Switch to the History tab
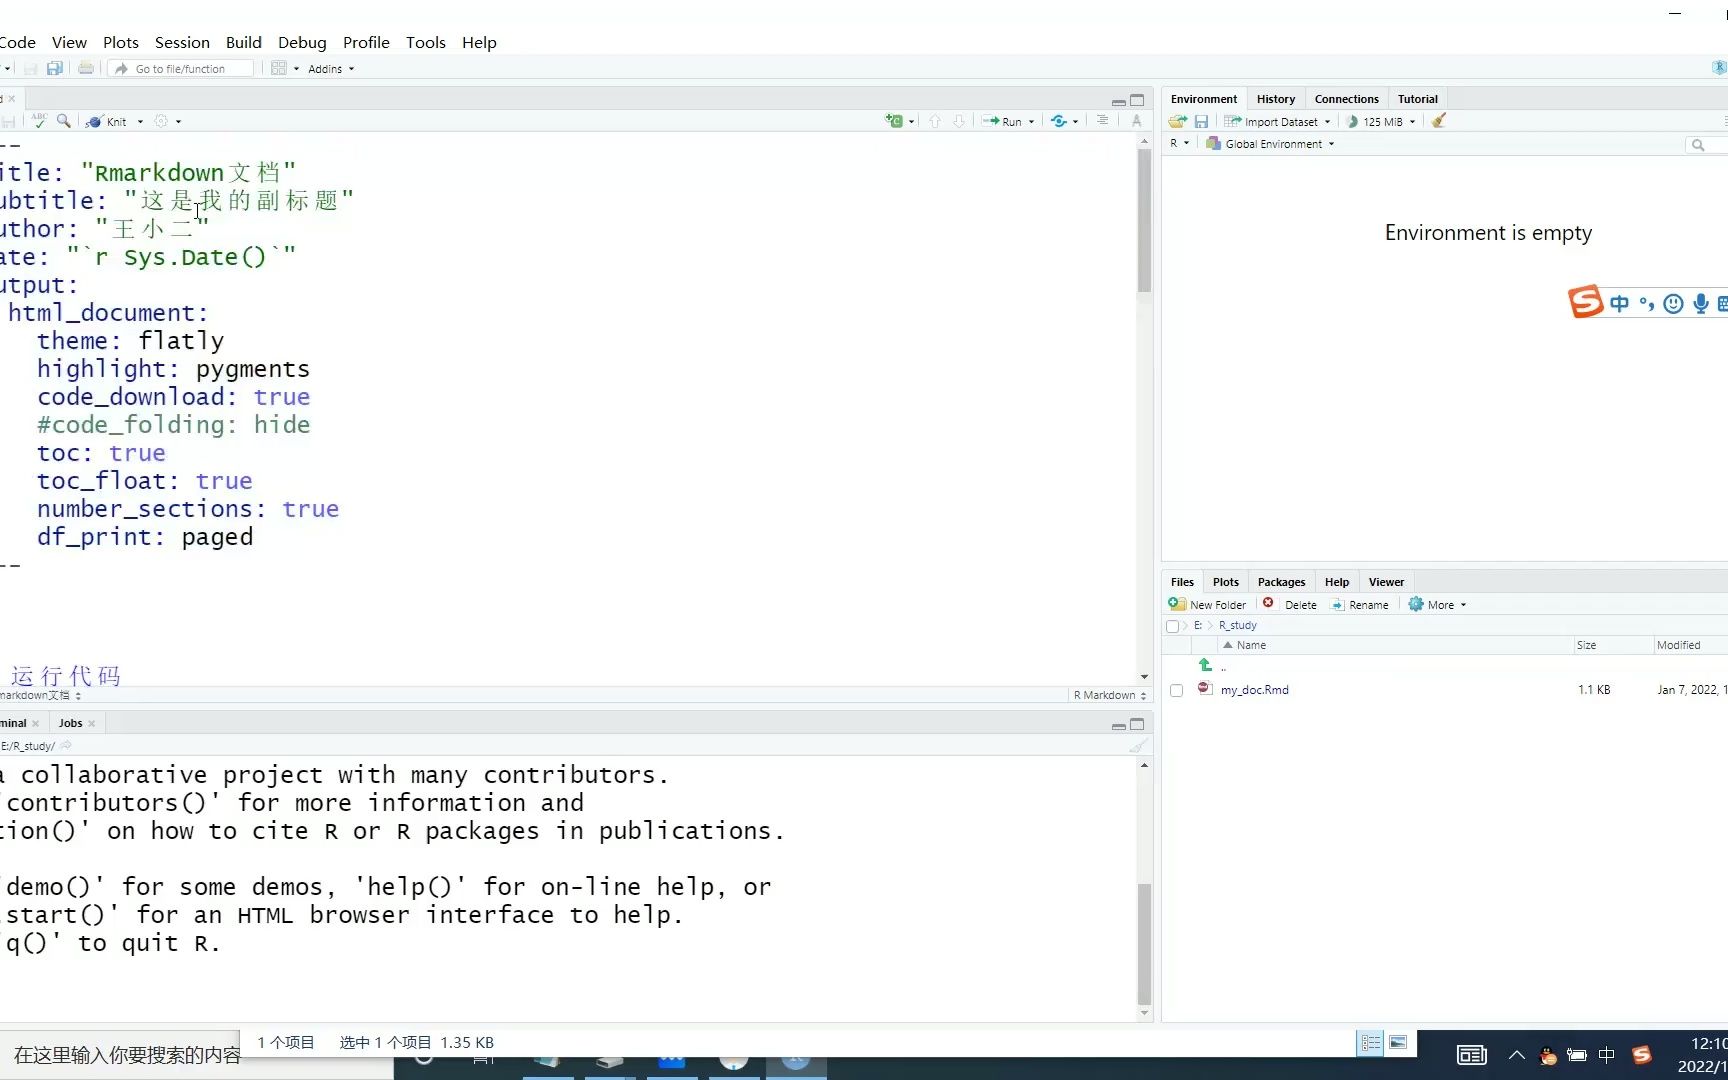This screenshot has width=1728, height=1080. click(x=1275, y=99)
